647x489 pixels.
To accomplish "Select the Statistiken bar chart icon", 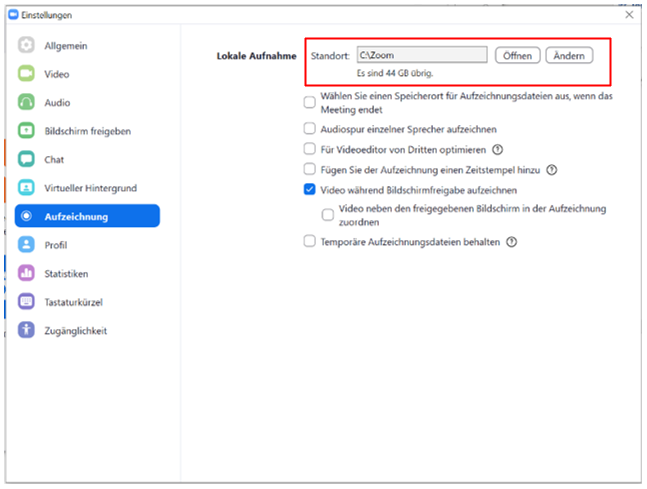I will 26,273.
